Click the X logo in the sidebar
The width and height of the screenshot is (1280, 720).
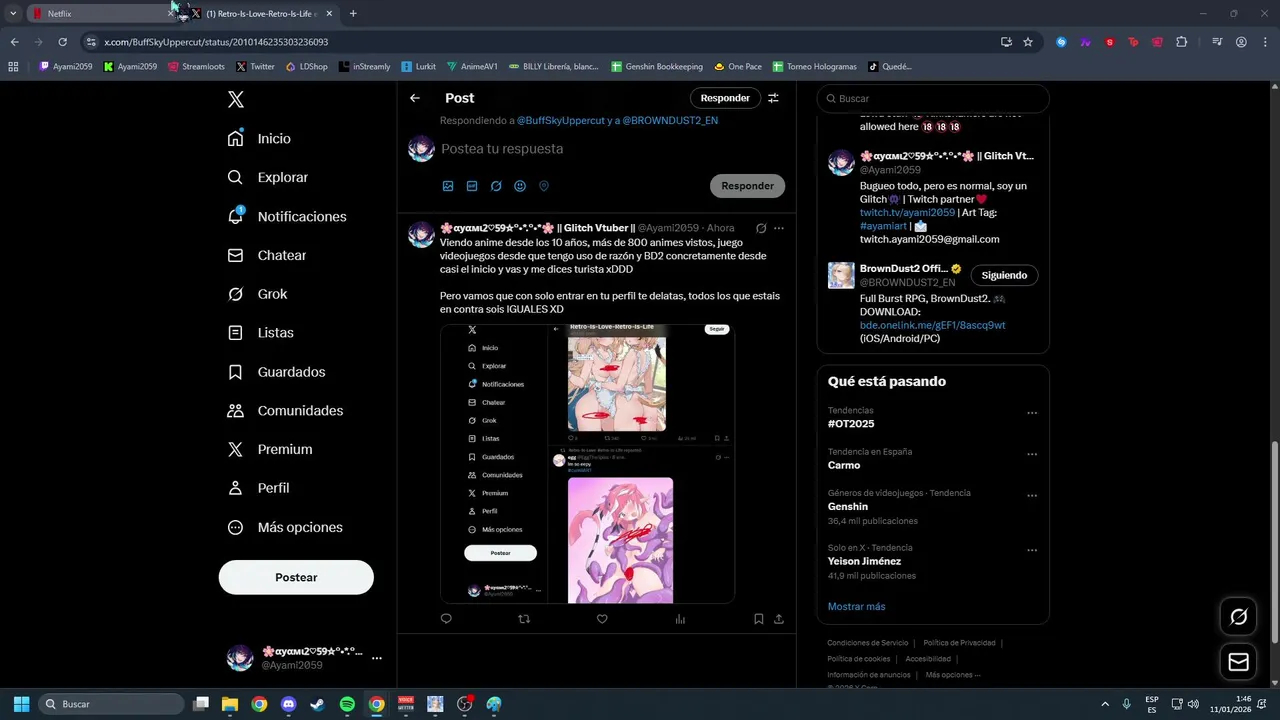(235, 99)
